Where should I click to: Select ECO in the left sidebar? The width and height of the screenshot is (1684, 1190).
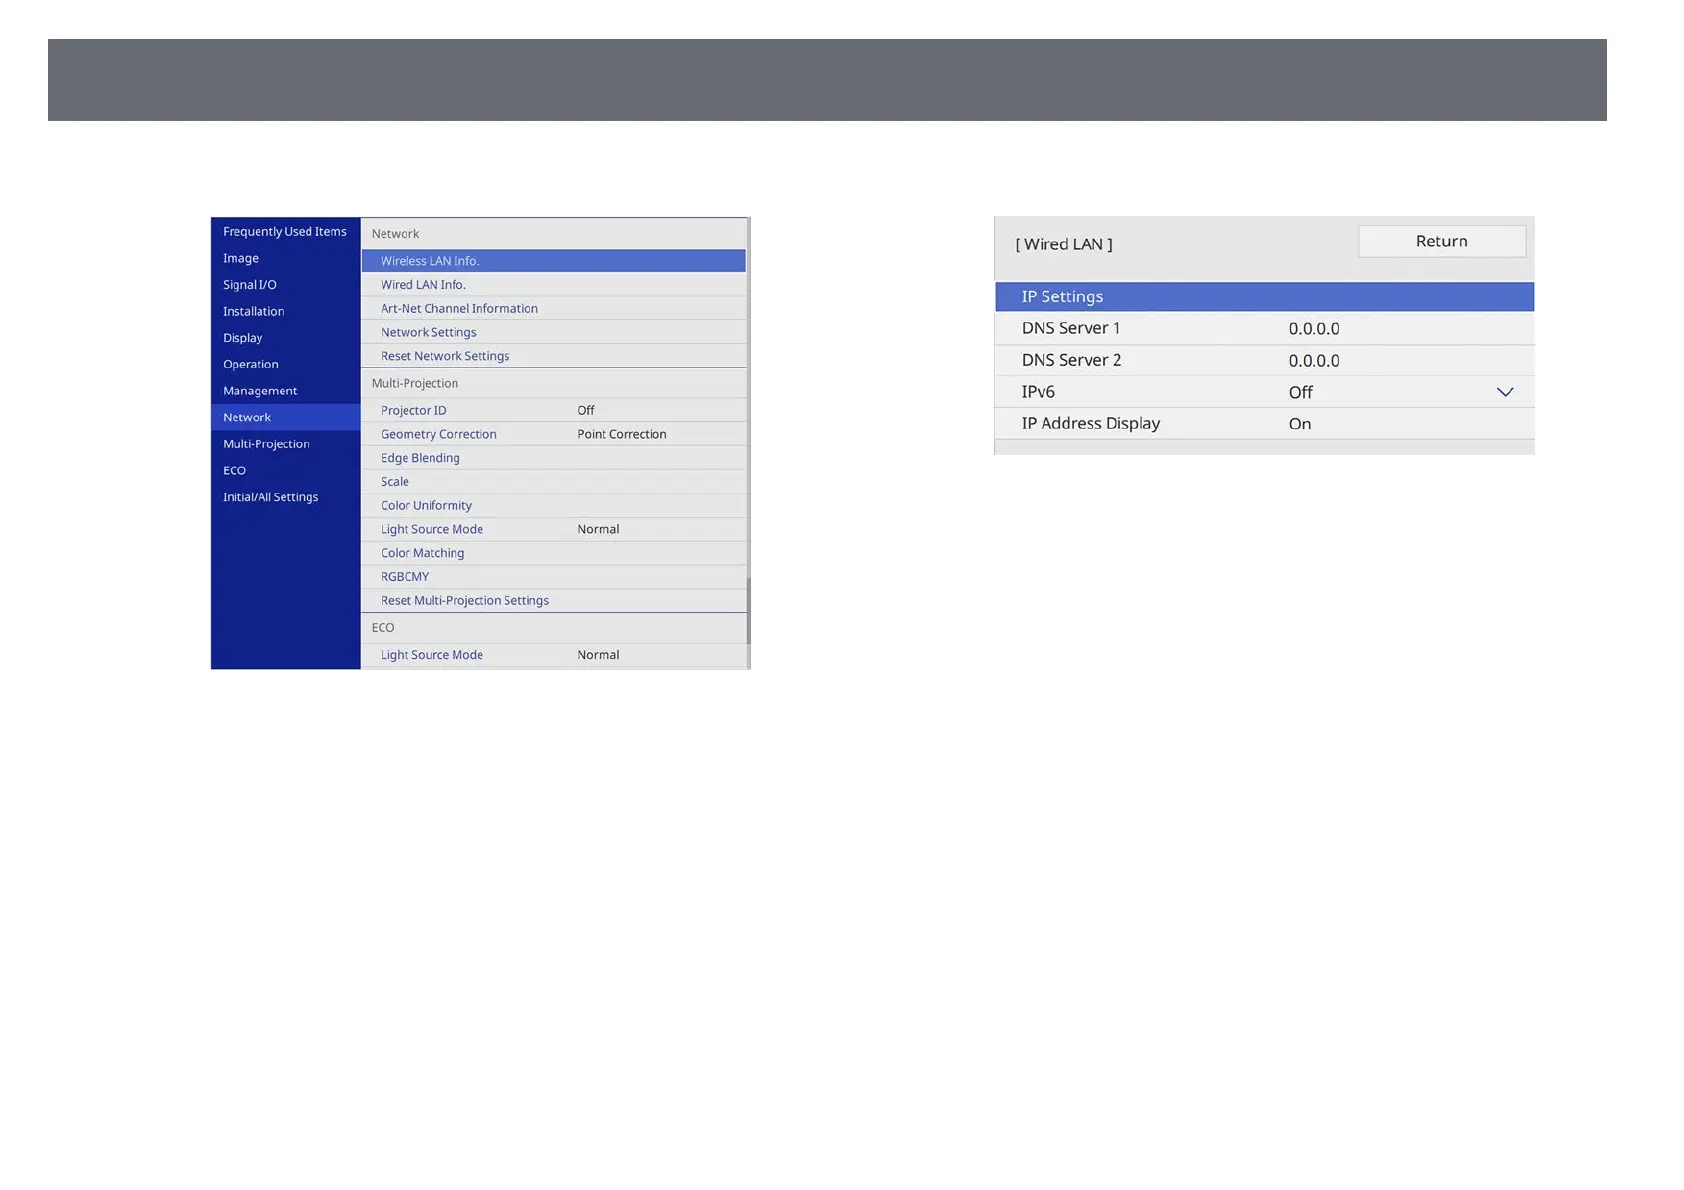285,470
